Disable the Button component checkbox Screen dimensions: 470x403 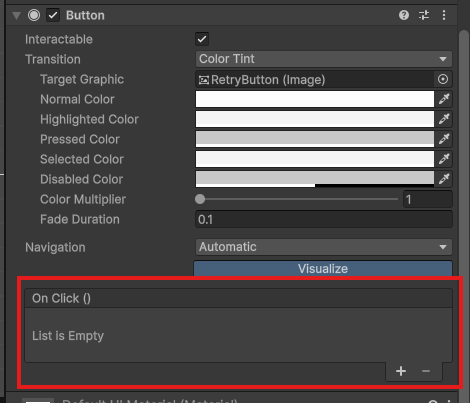tap(53, 15)
